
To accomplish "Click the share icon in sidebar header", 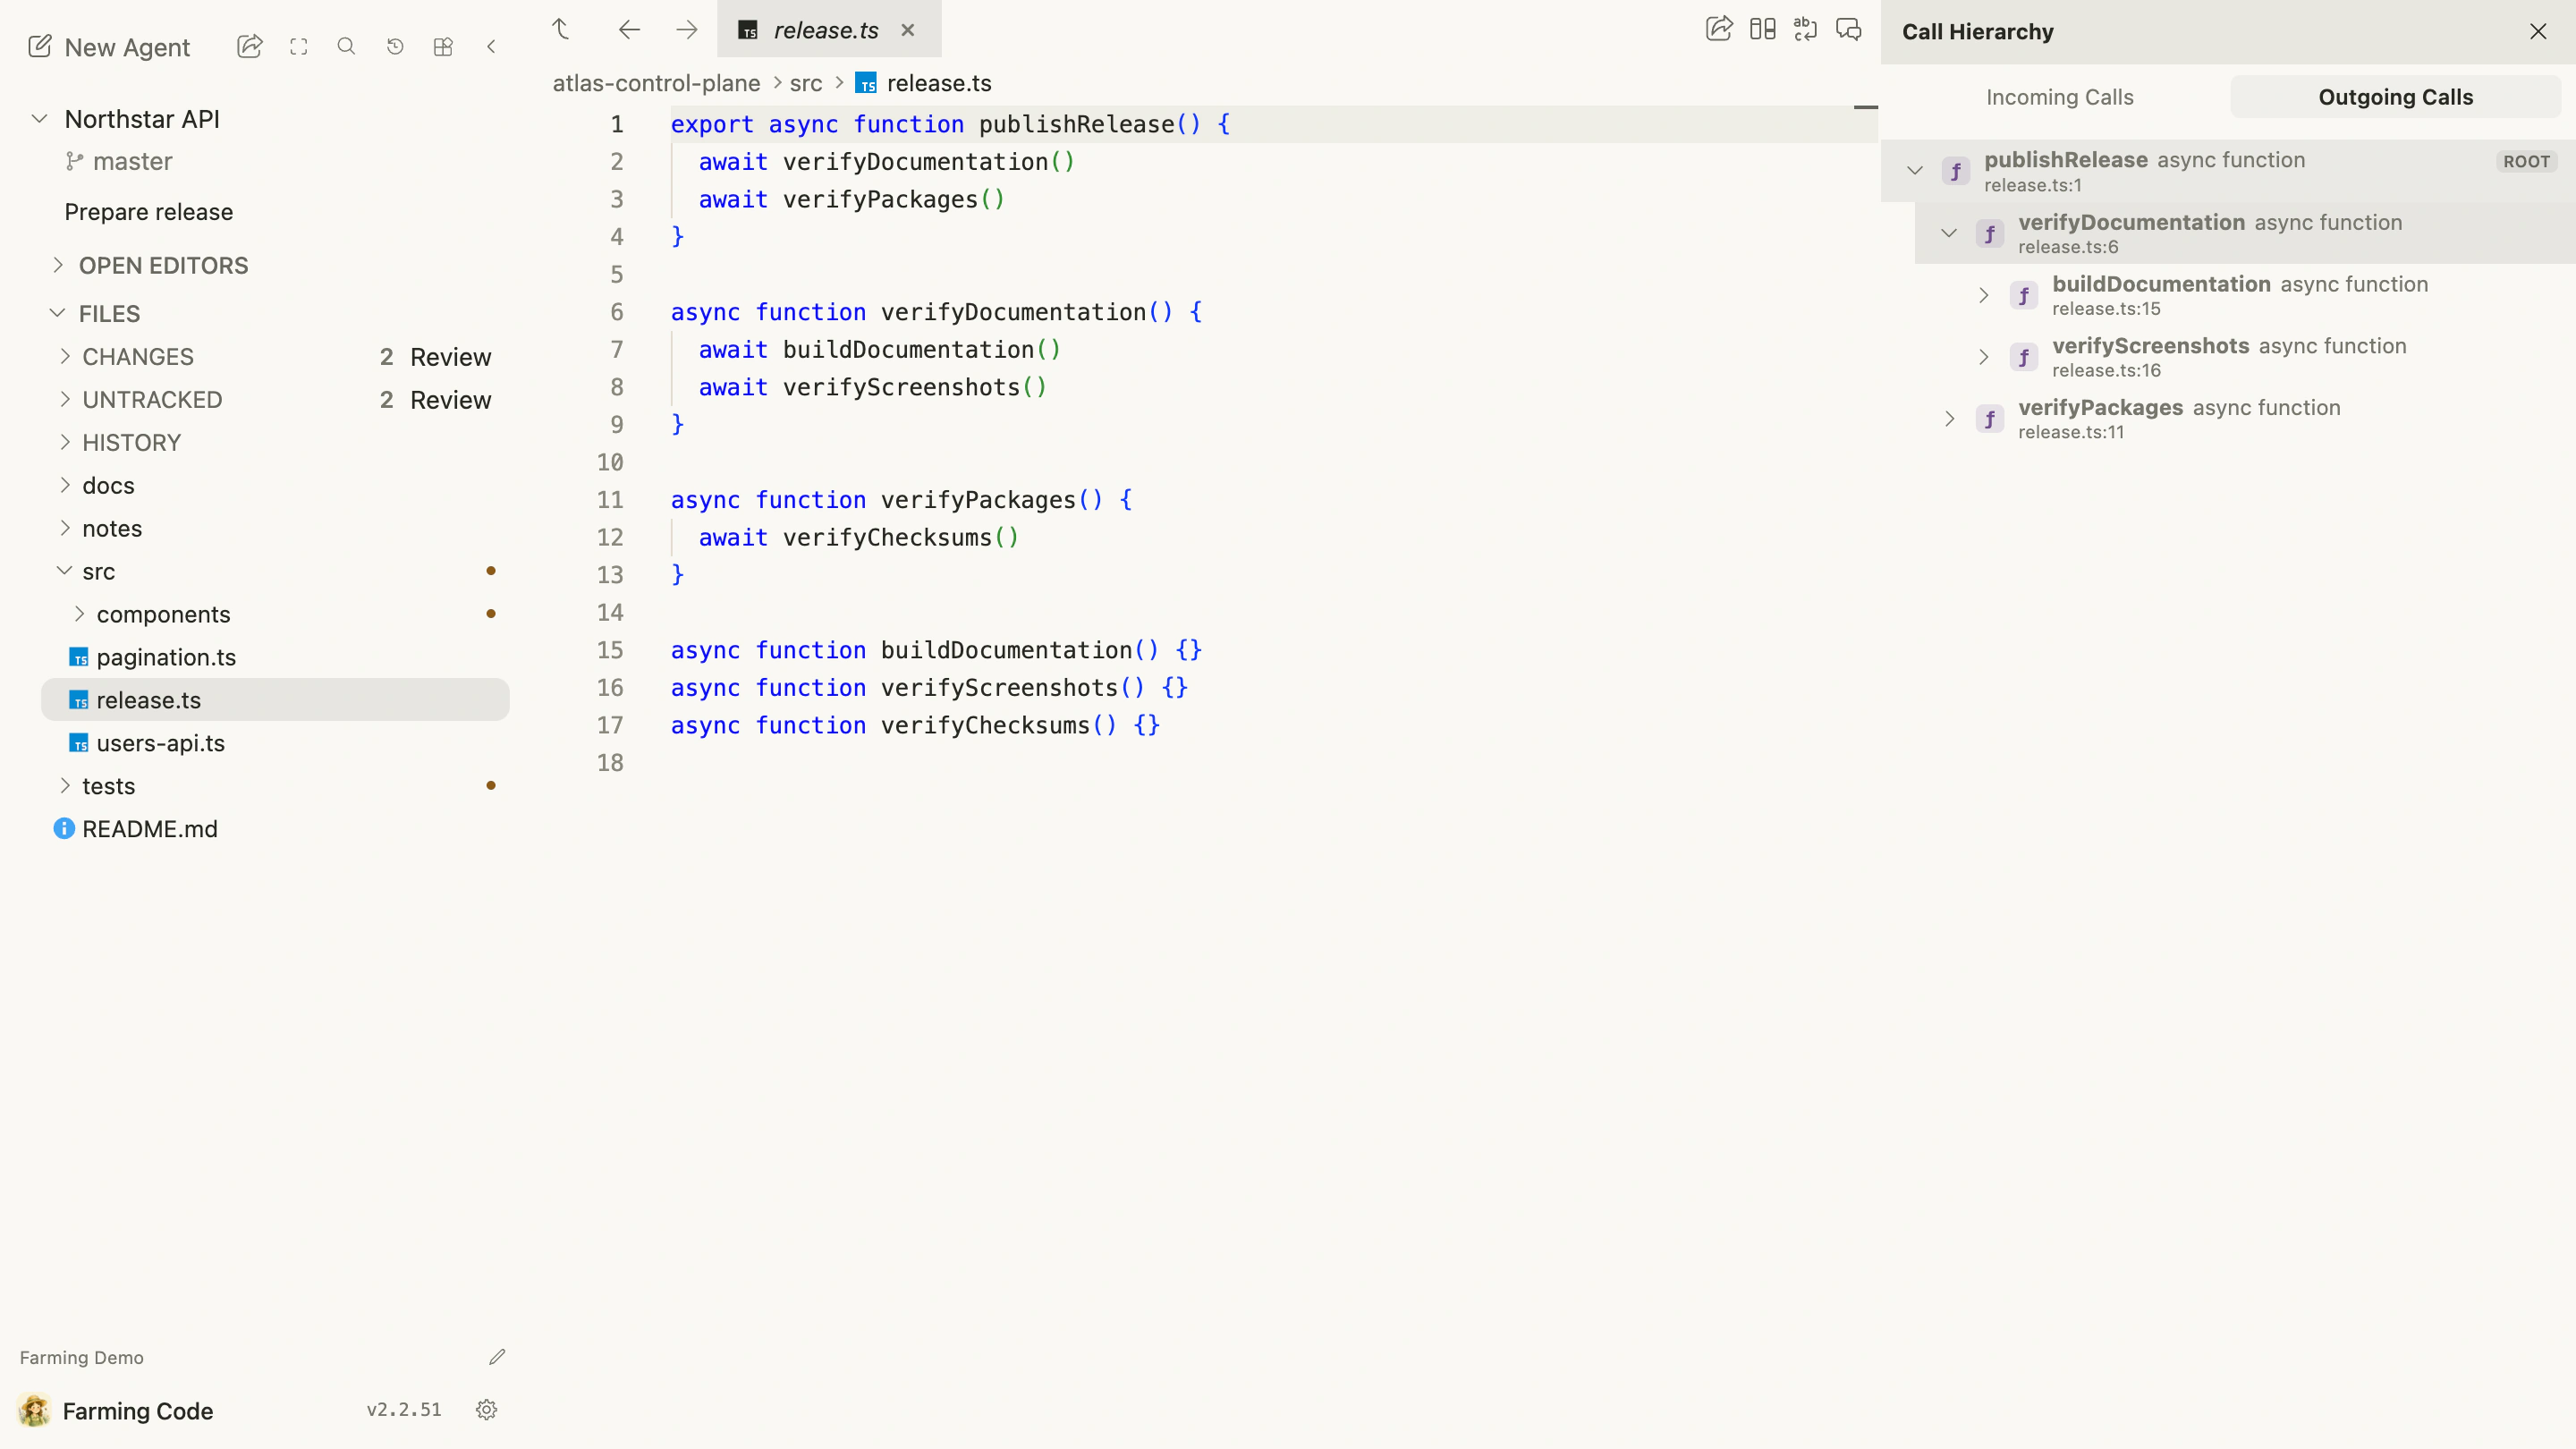I will (249, 46).
